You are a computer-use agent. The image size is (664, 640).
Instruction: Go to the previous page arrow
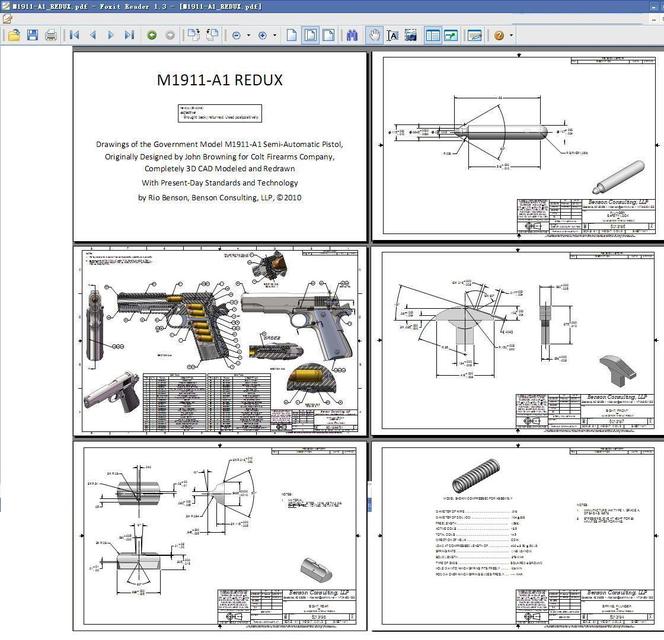92,35
